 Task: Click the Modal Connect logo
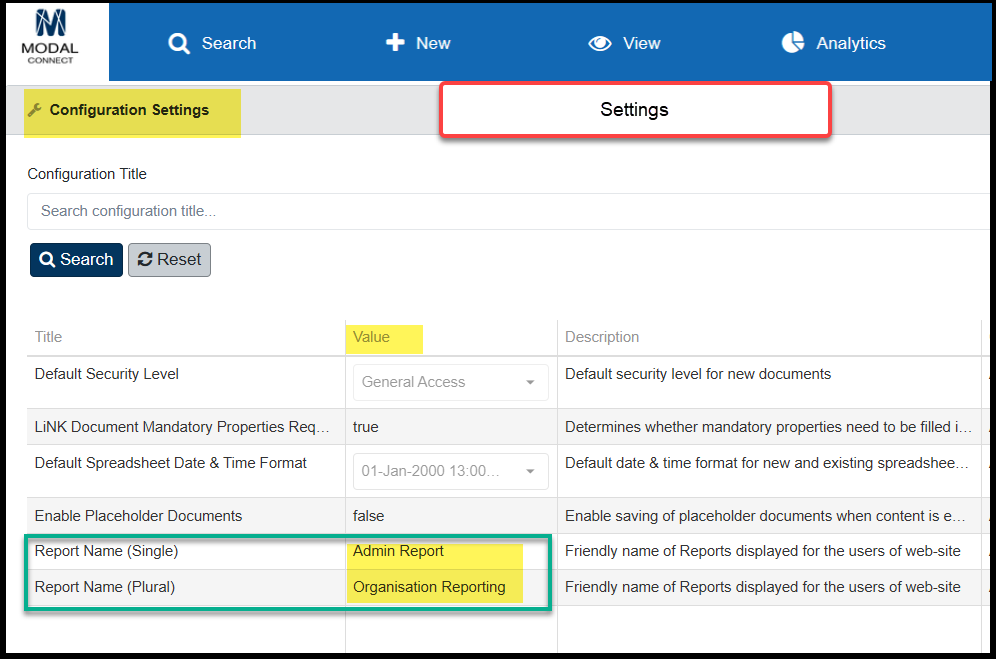pyautogui.click(x=50, y=37)
